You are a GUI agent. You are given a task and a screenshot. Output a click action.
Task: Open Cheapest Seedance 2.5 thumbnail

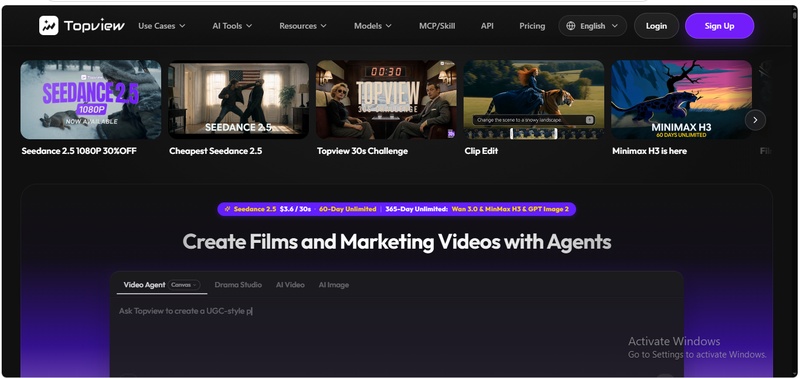pyautogui.click(x=238, y=99)
